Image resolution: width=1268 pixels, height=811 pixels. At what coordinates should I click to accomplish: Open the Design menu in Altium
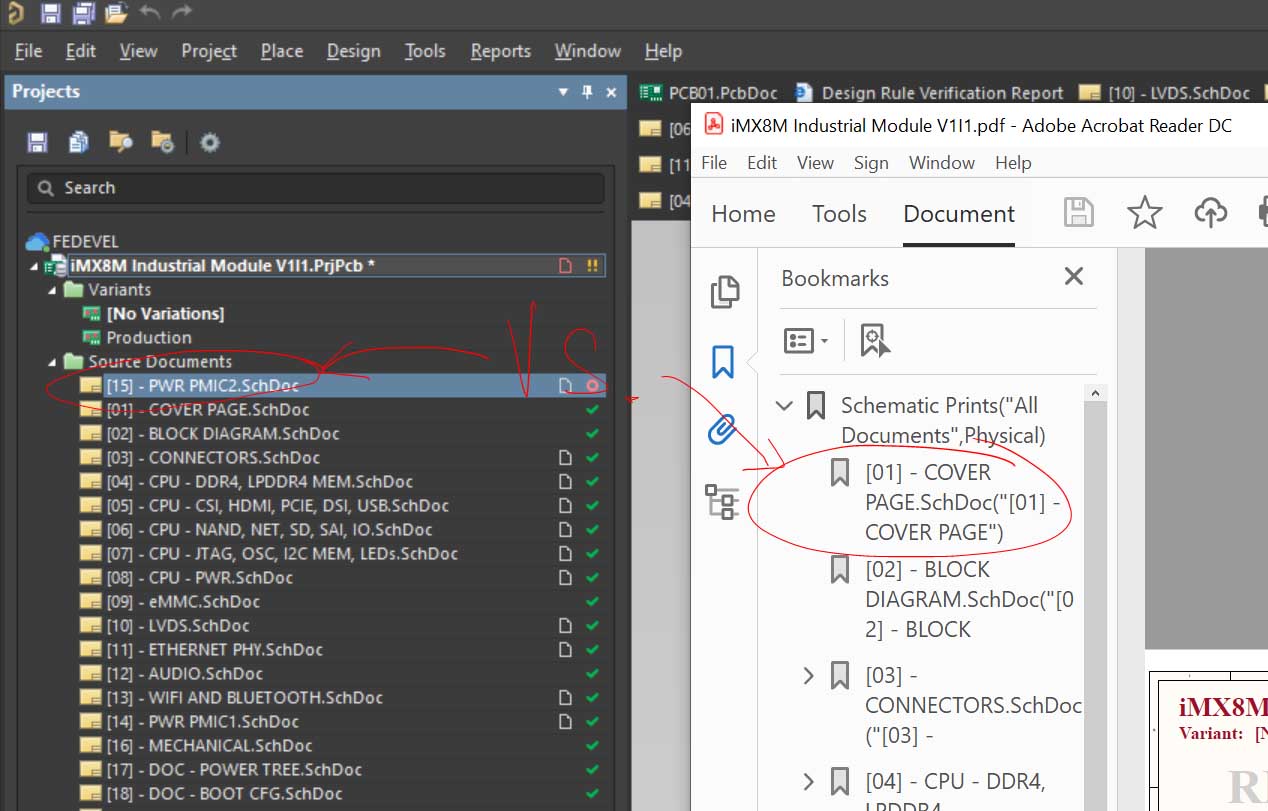(x=353, y=51)
